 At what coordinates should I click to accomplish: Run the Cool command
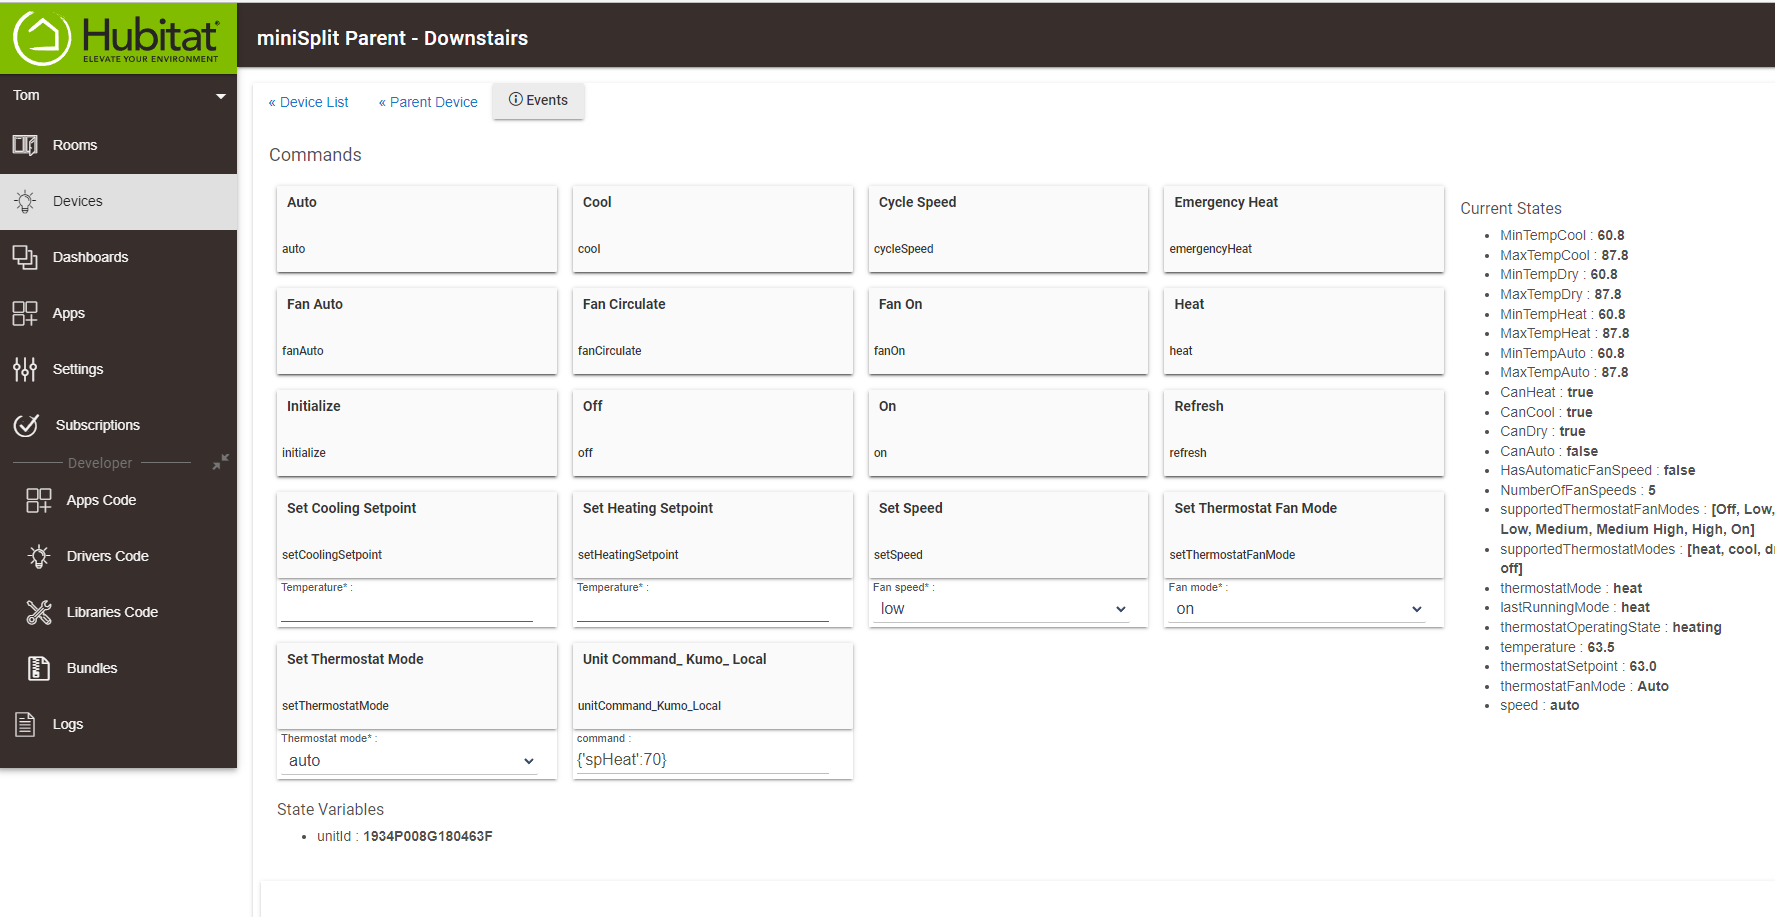712,228
